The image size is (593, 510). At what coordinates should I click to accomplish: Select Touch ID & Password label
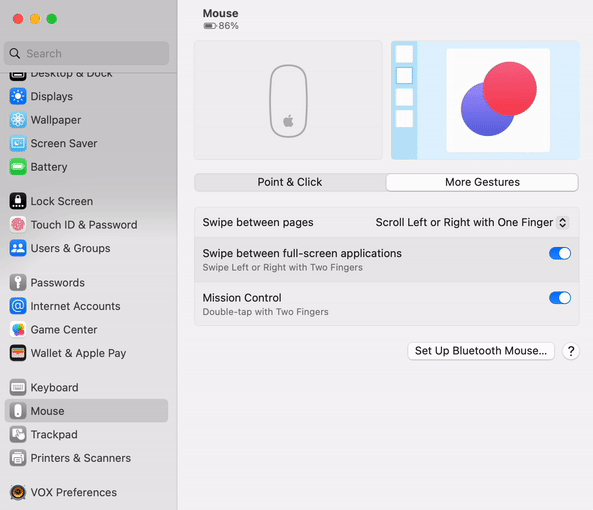tap(84, 225)
